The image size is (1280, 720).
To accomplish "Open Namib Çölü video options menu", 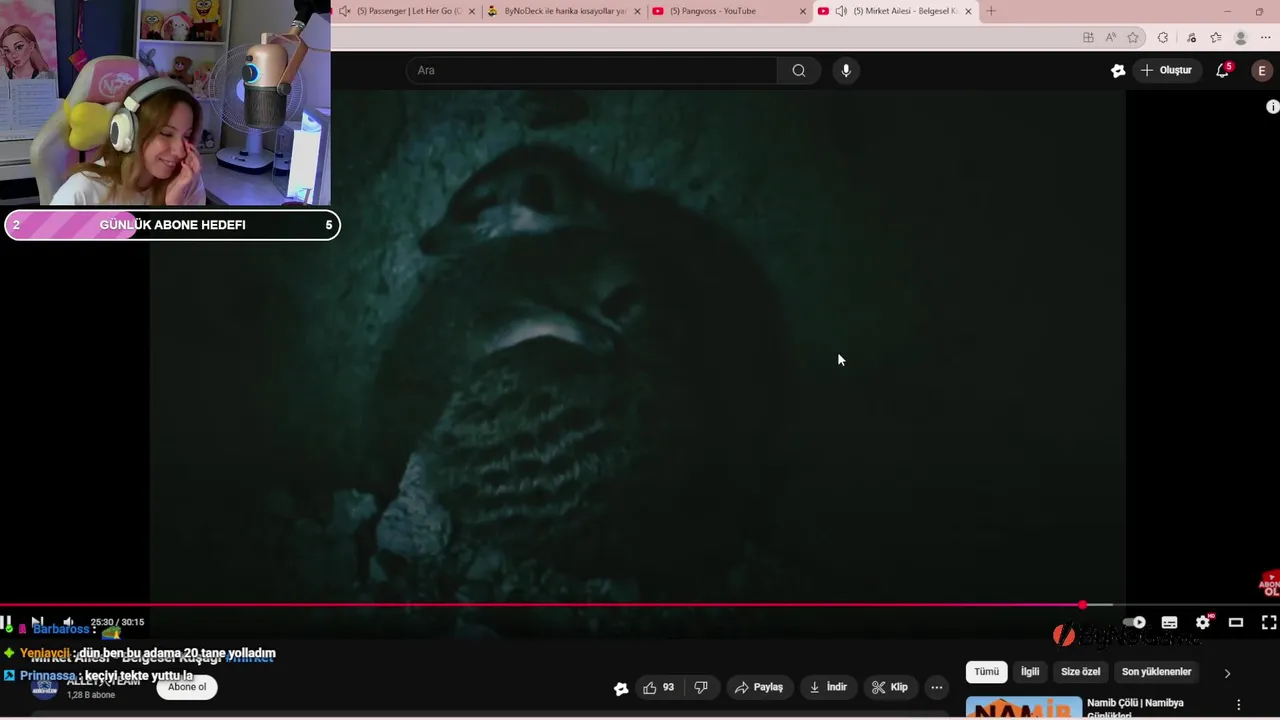I will click(x=1239, y=704).
